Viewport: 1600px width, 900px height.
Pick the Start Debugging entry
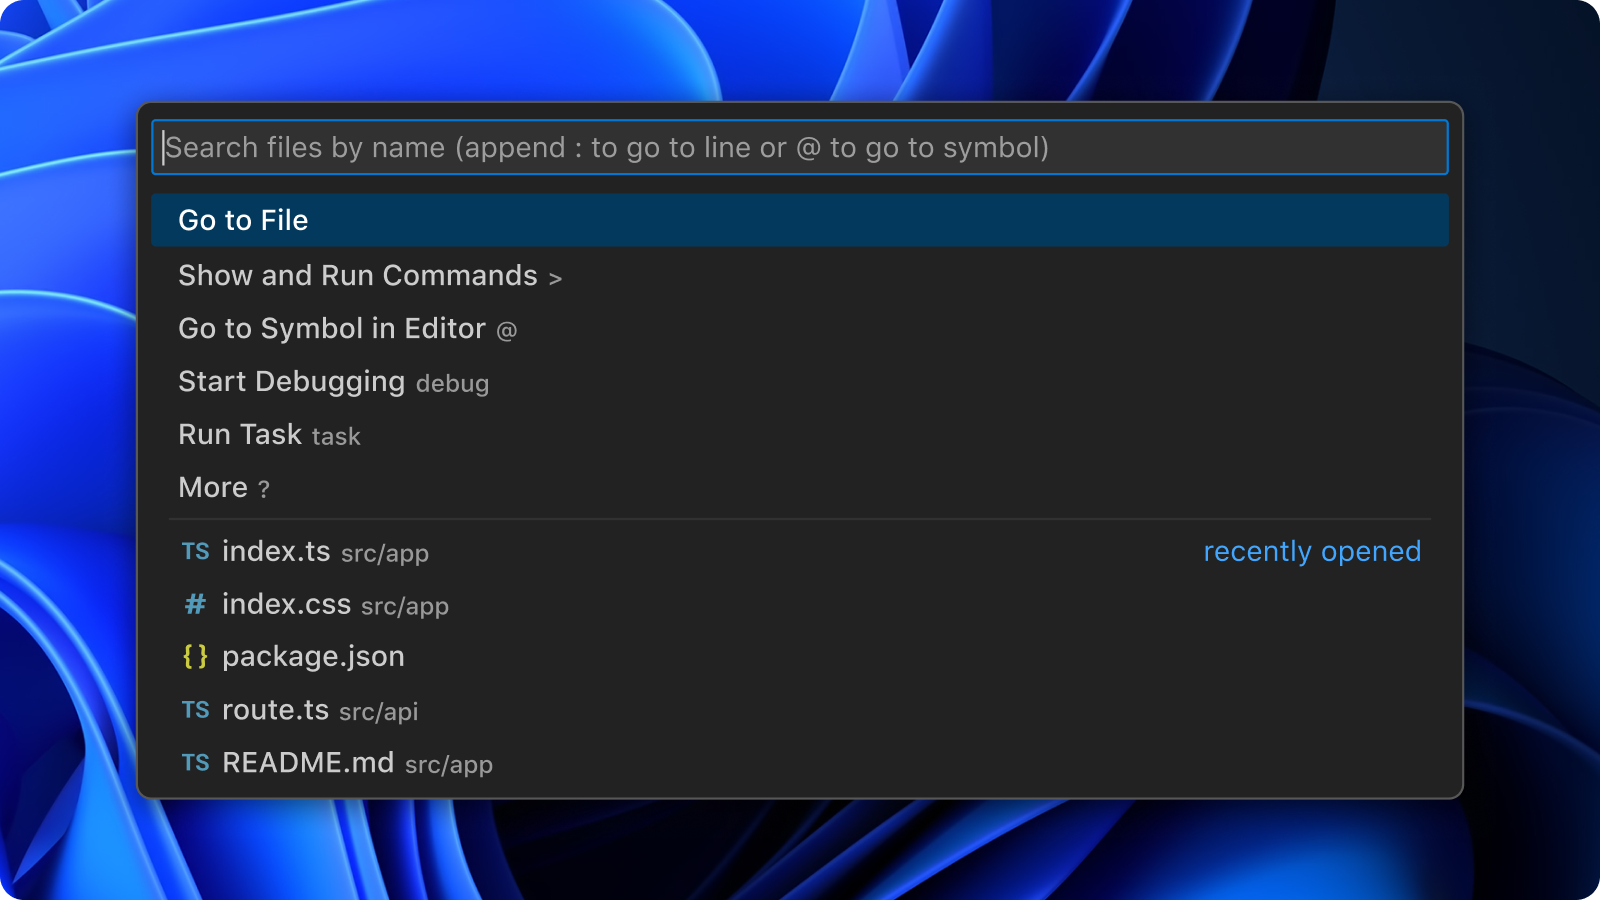click(291, 382)
